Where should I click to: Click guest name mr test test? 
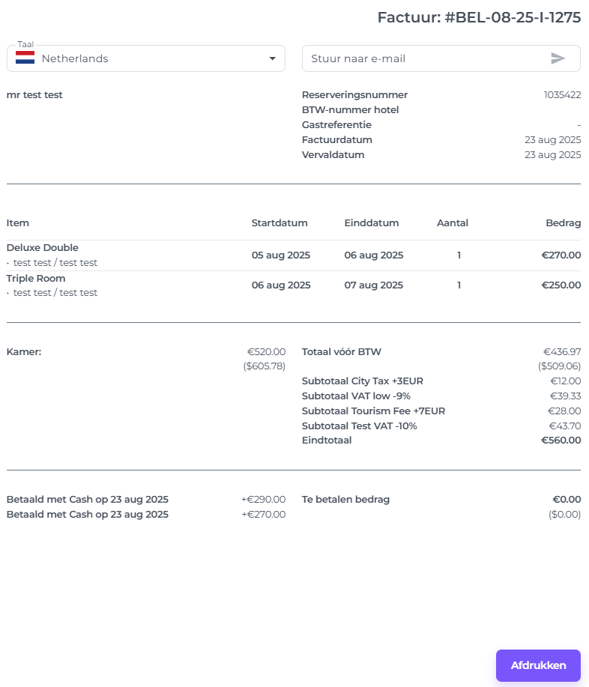click(35, 95)
